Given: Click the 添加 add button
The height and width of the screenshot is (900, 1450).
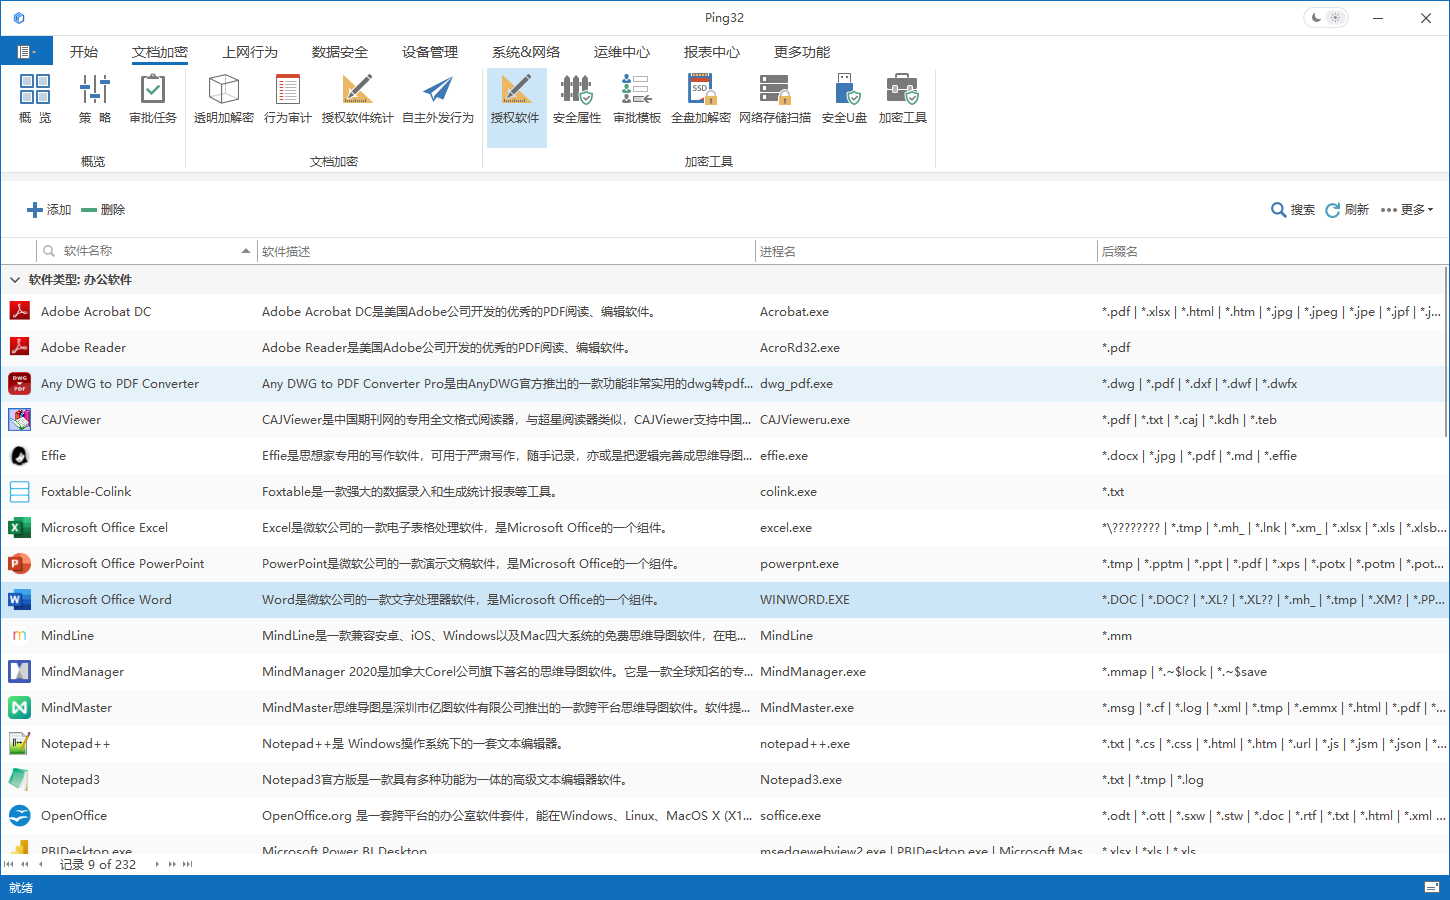Looking at the screenshot, I should [x=49, y=210].
